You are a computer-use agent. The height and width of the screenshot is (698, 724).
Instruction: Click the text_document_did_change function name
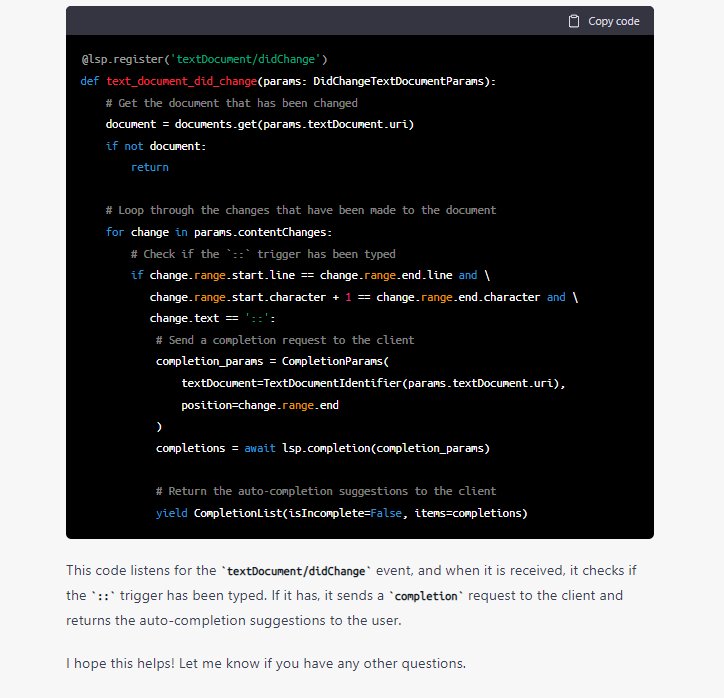(181, 81)
